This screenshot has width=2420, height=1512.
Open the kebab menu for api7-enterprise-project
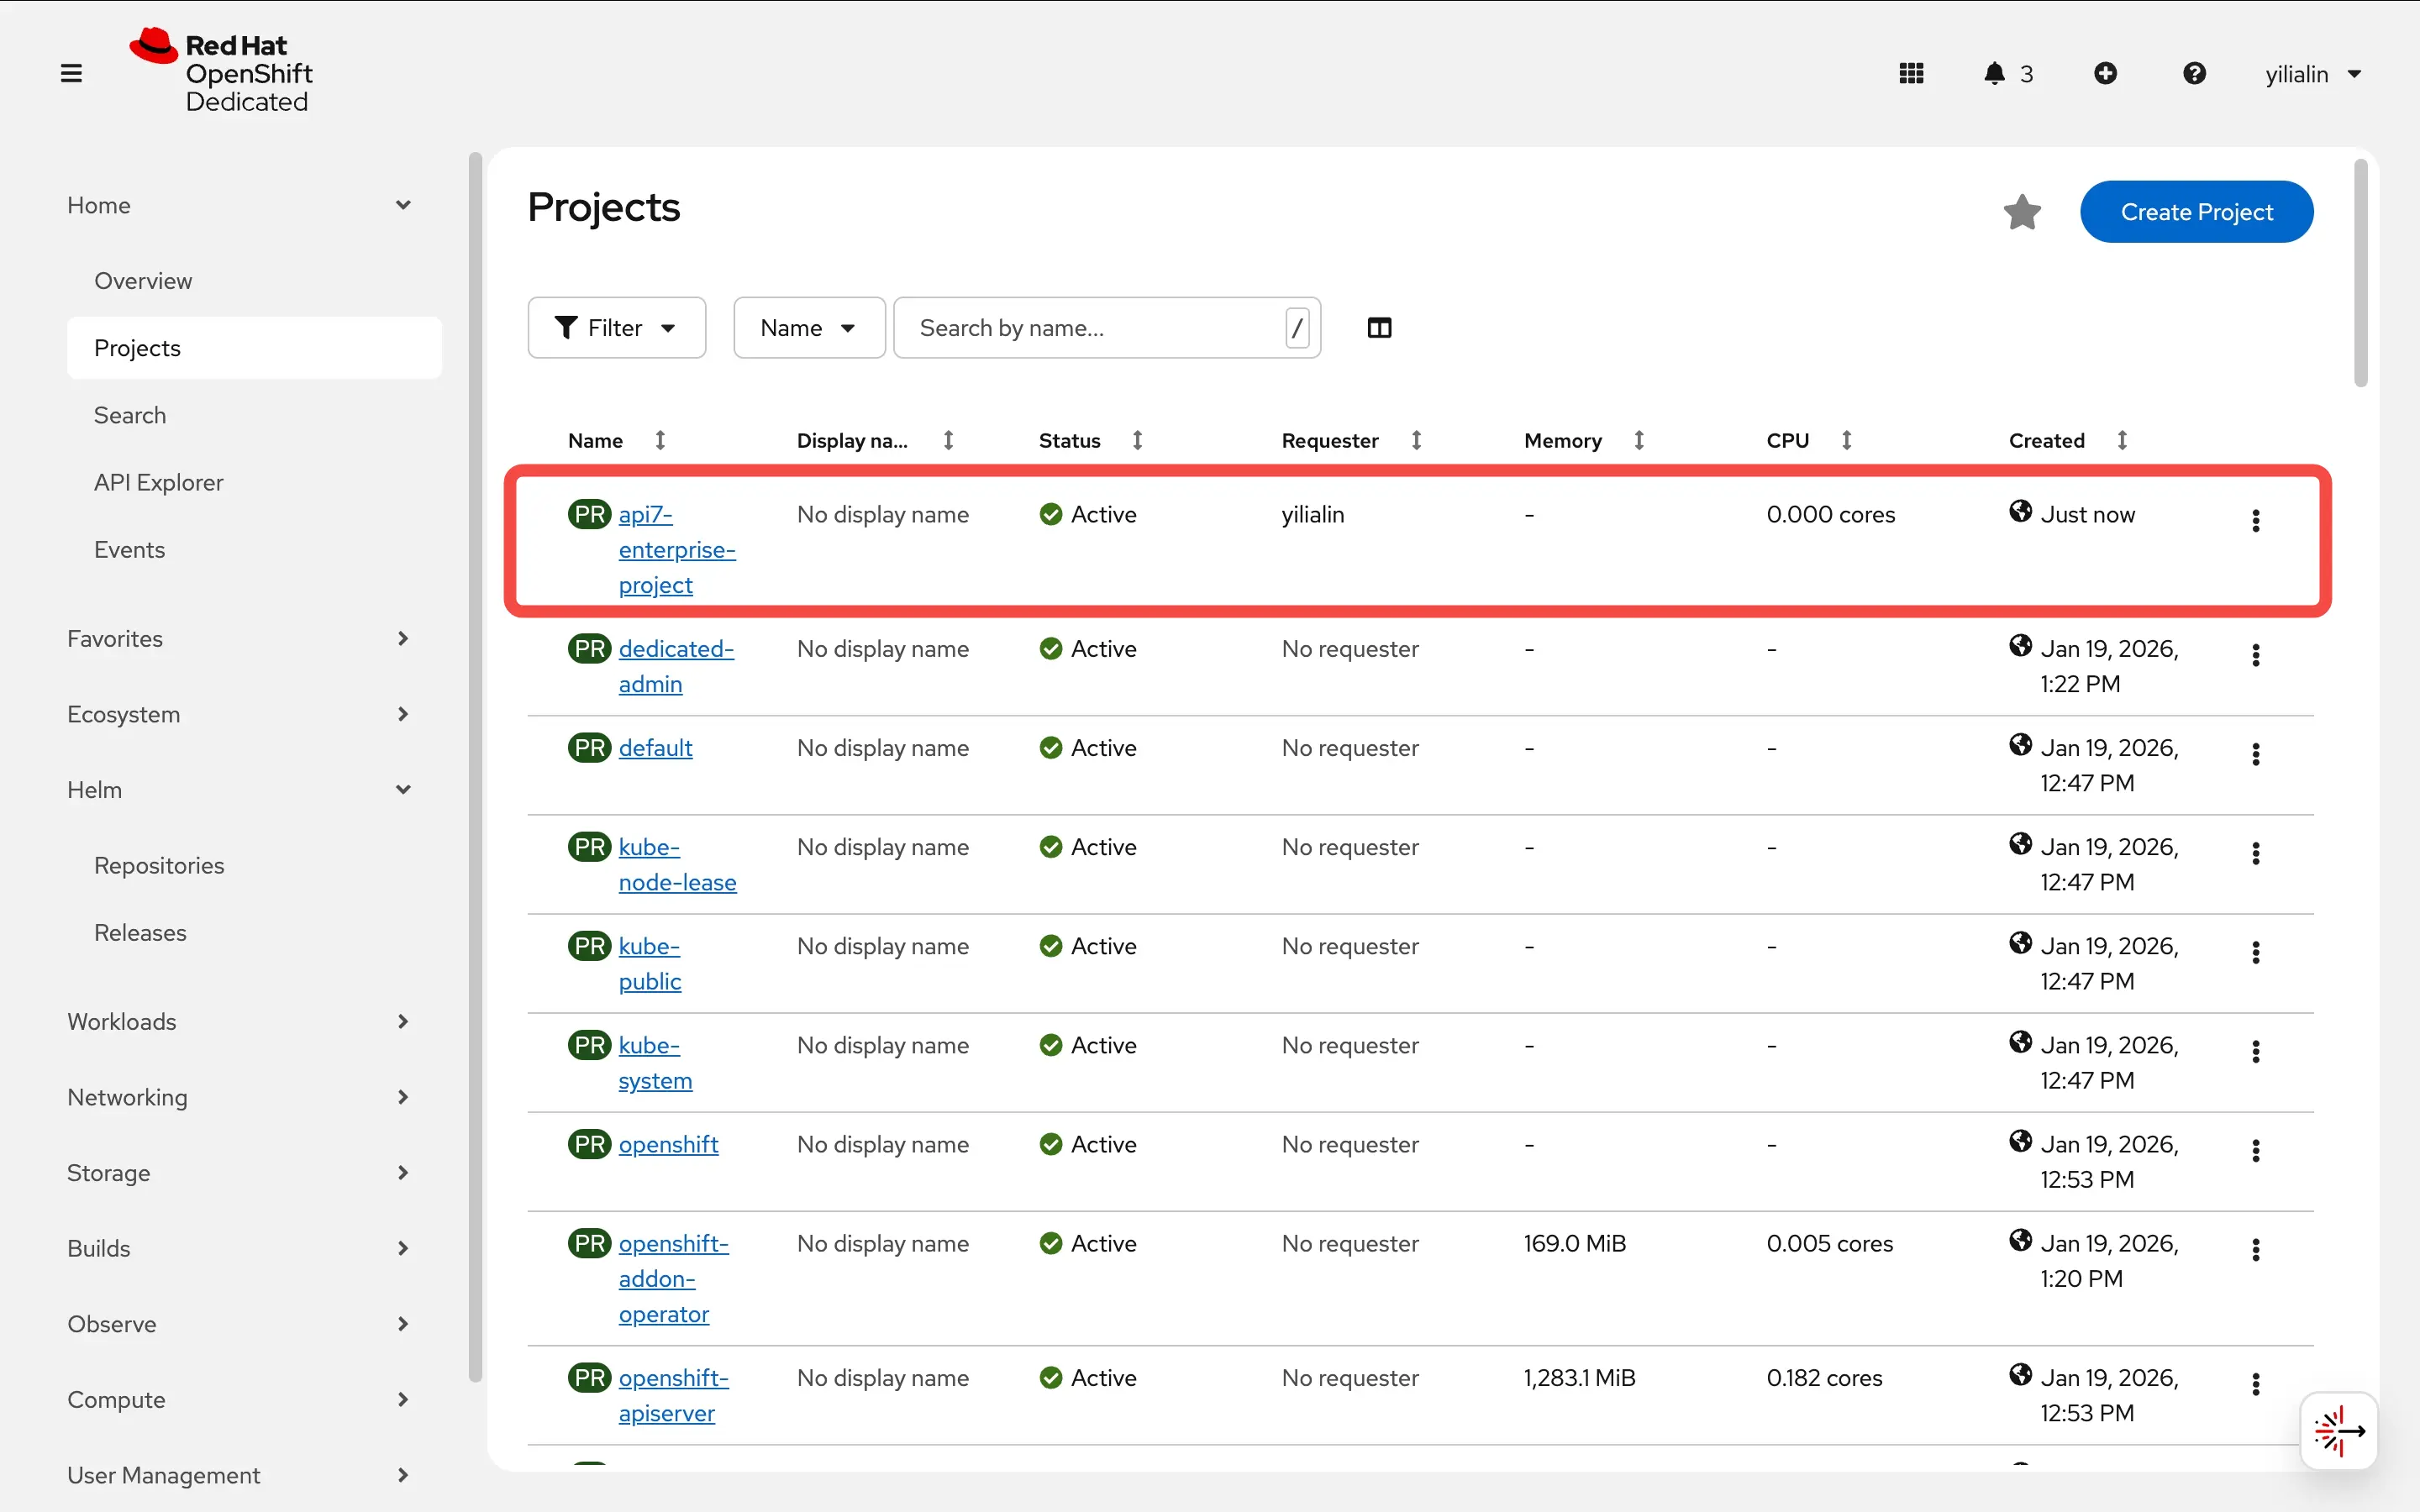[x=2256, y=519]
